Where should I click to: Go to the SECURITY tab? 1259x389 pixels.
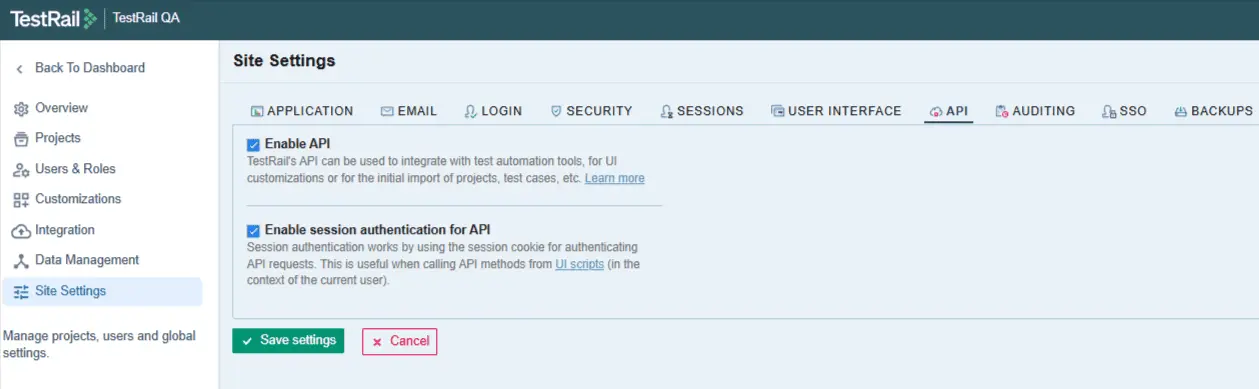click(x=591, y=112)
